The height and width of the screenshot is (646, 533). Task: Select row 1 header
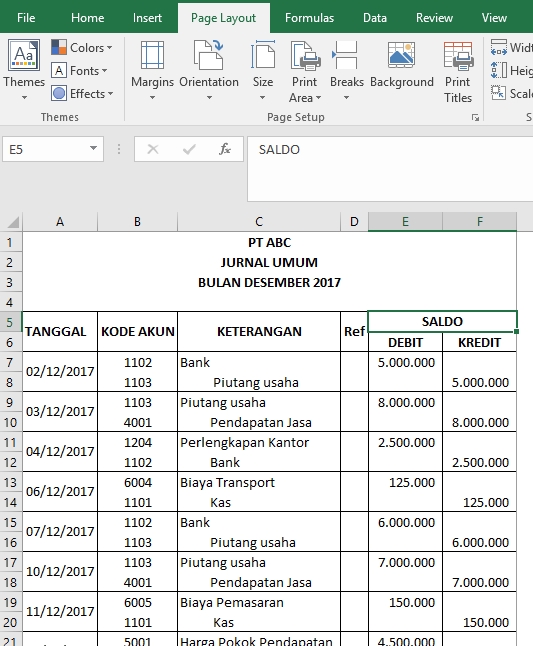[10, 243]
